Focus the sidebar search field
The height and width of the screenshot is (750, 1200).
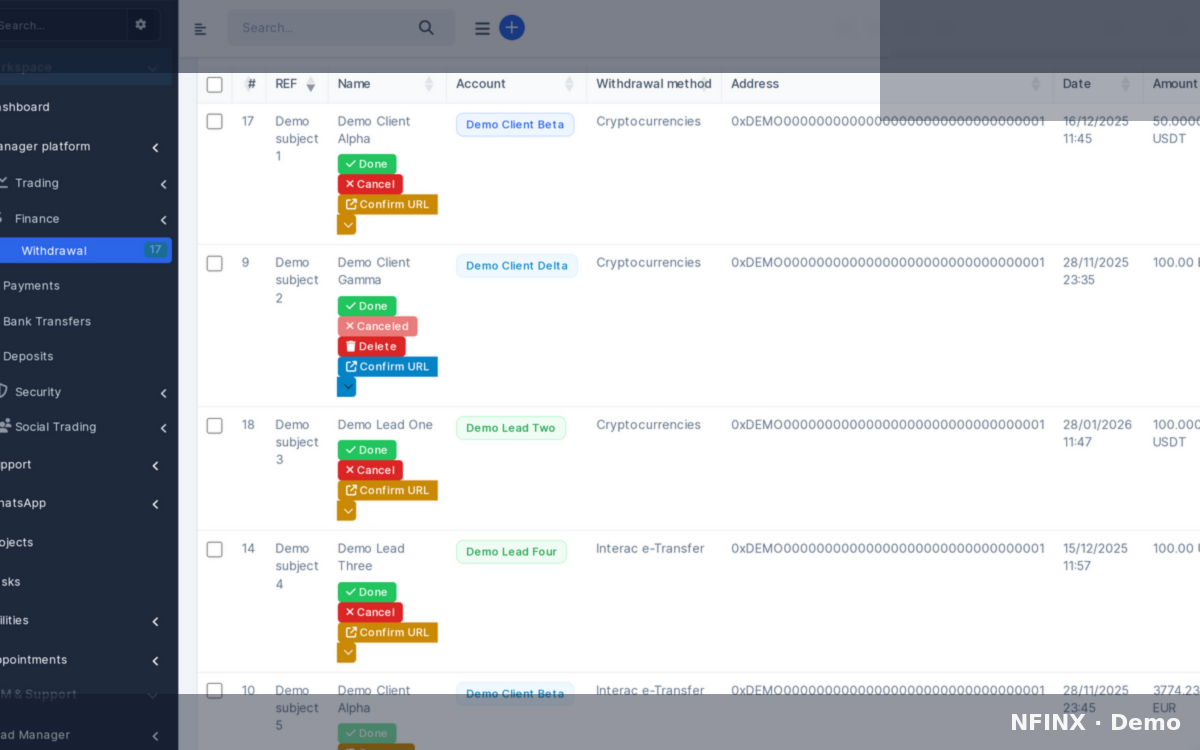[x=62, y=25]
